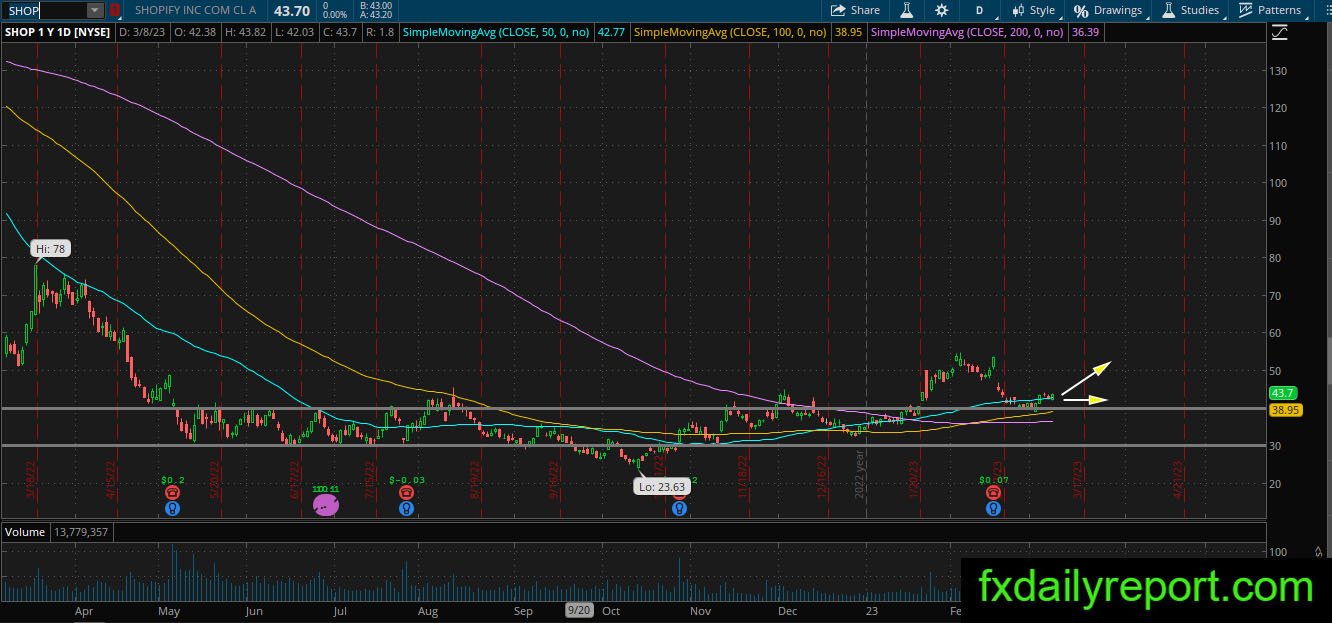The image size is (1332, 623).
Task: Click the first earnings phone icon
Action: tap(173, 493)
